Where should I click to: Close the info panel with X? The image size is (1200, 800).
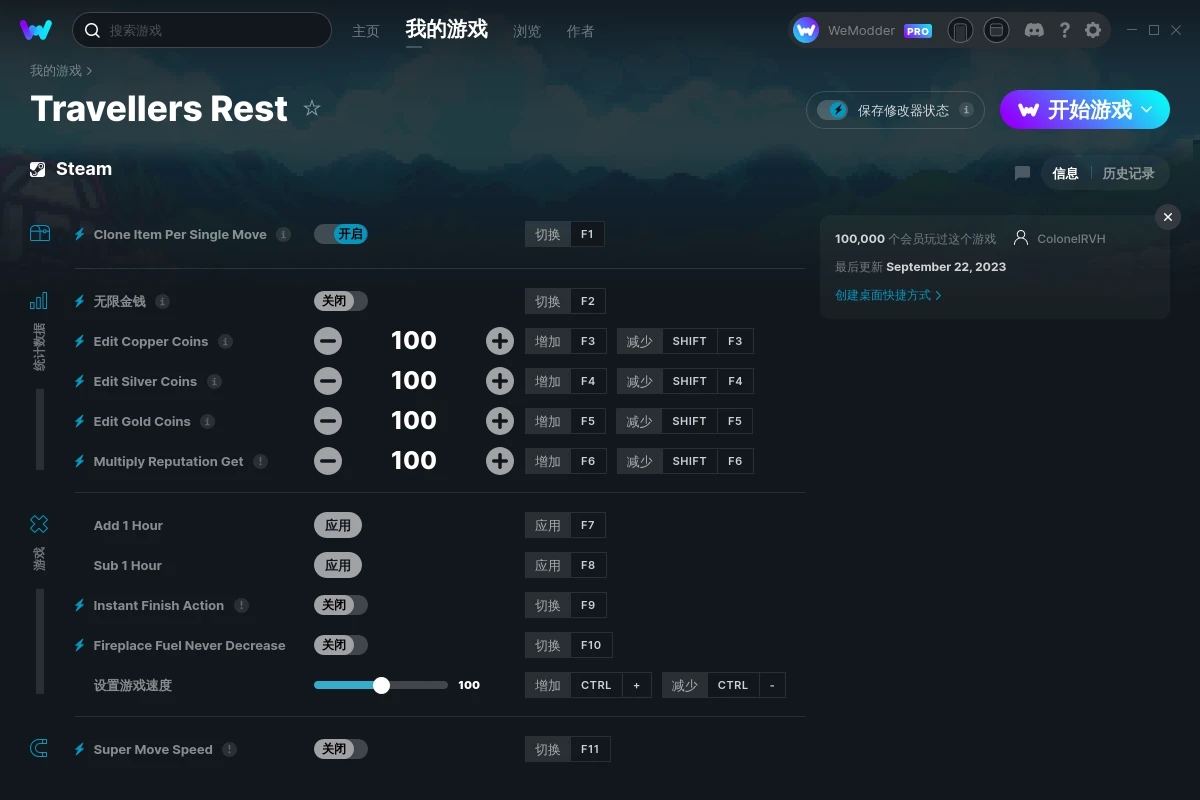pyautogui.click(x=1167, y=217)
